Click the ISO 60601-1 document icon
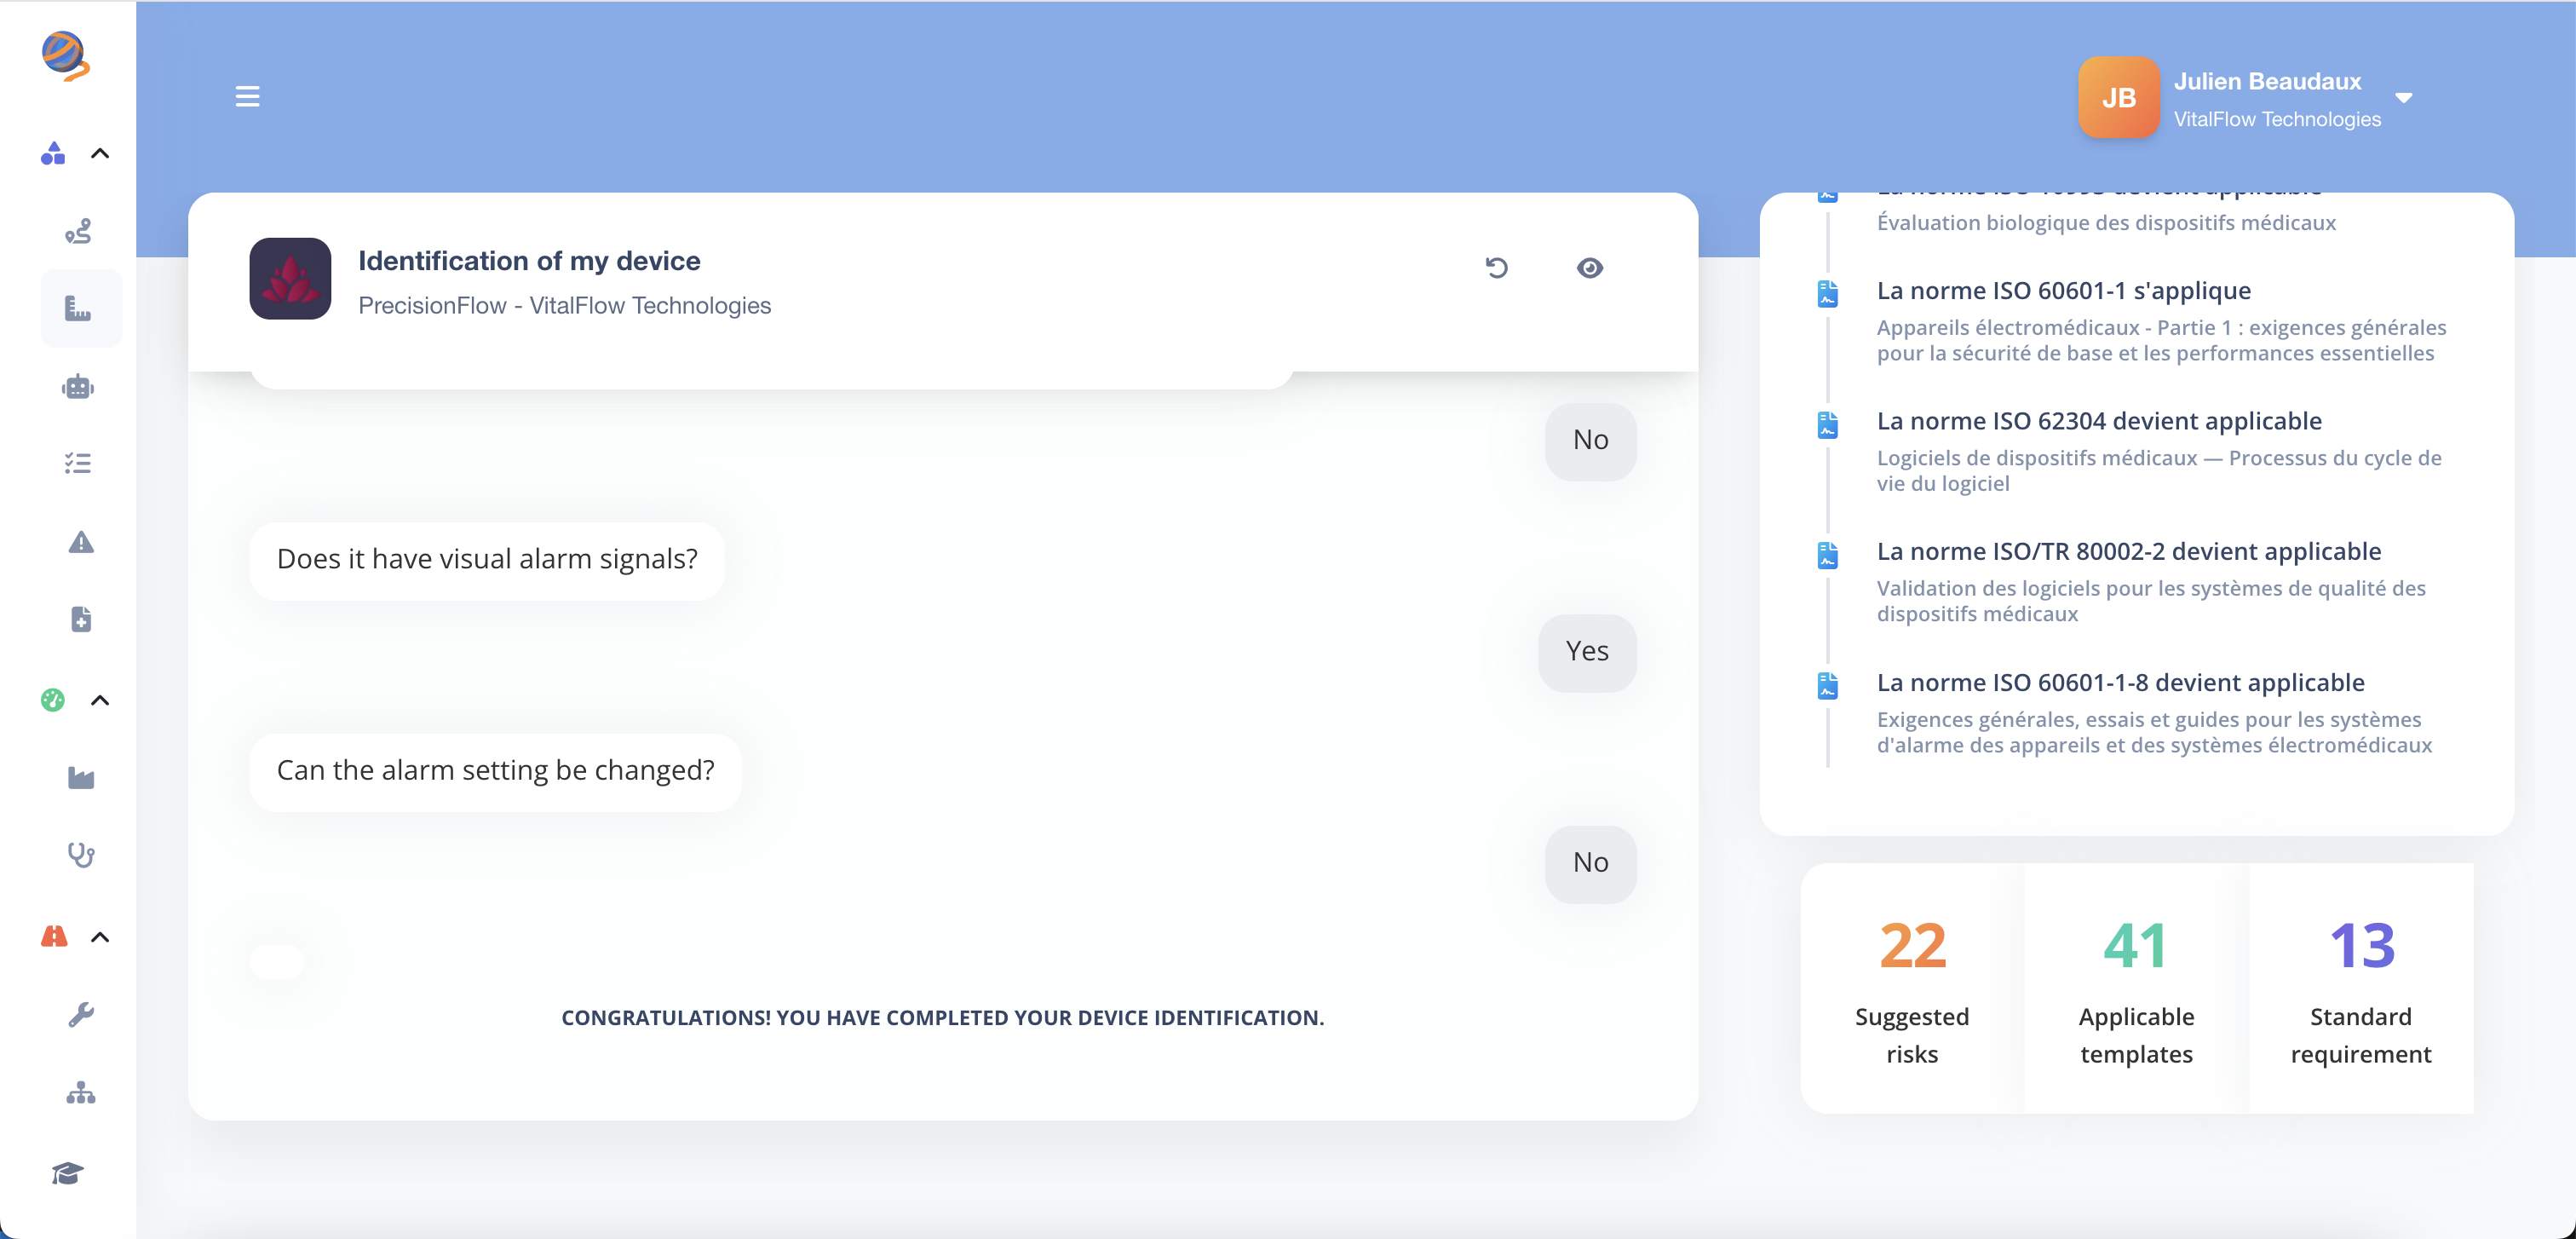This screenshot has width=2576, height=1239. pyautogui.click(x=1827, y=293)
